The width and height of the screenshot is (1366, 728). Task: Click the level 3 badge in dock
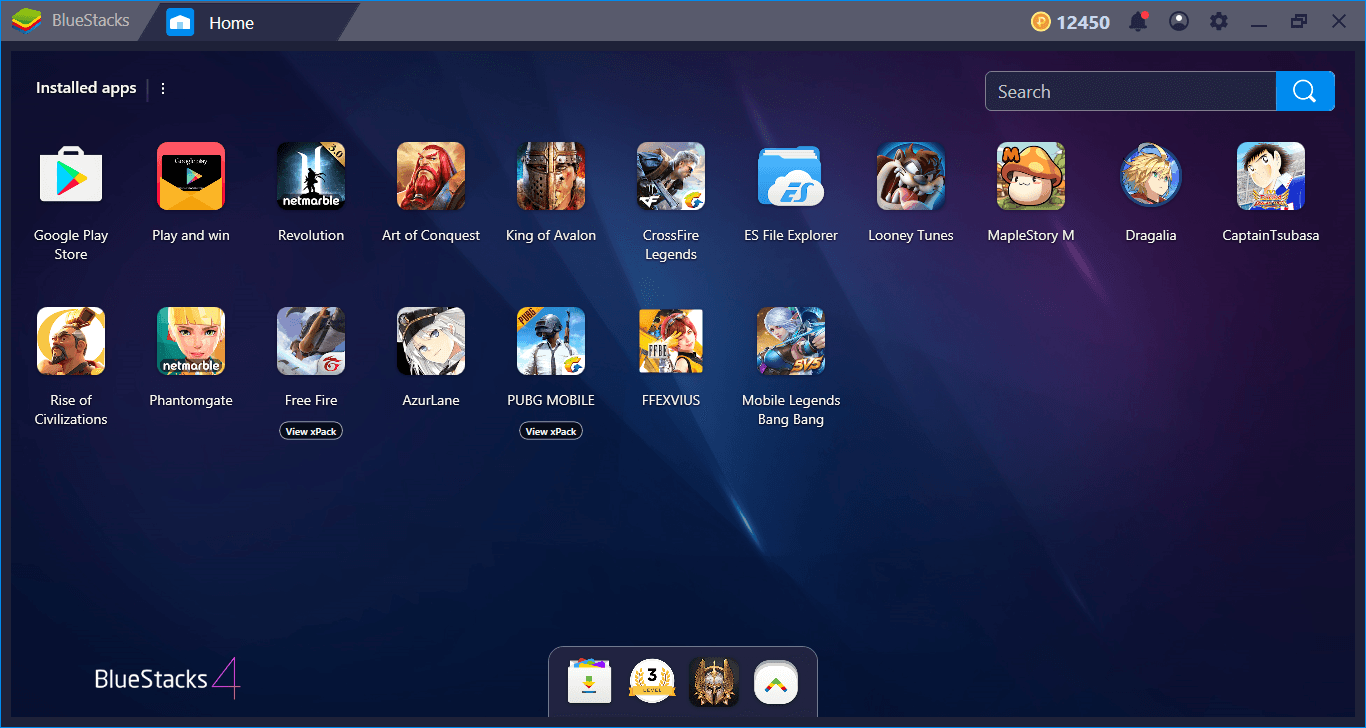coord(652,682)
